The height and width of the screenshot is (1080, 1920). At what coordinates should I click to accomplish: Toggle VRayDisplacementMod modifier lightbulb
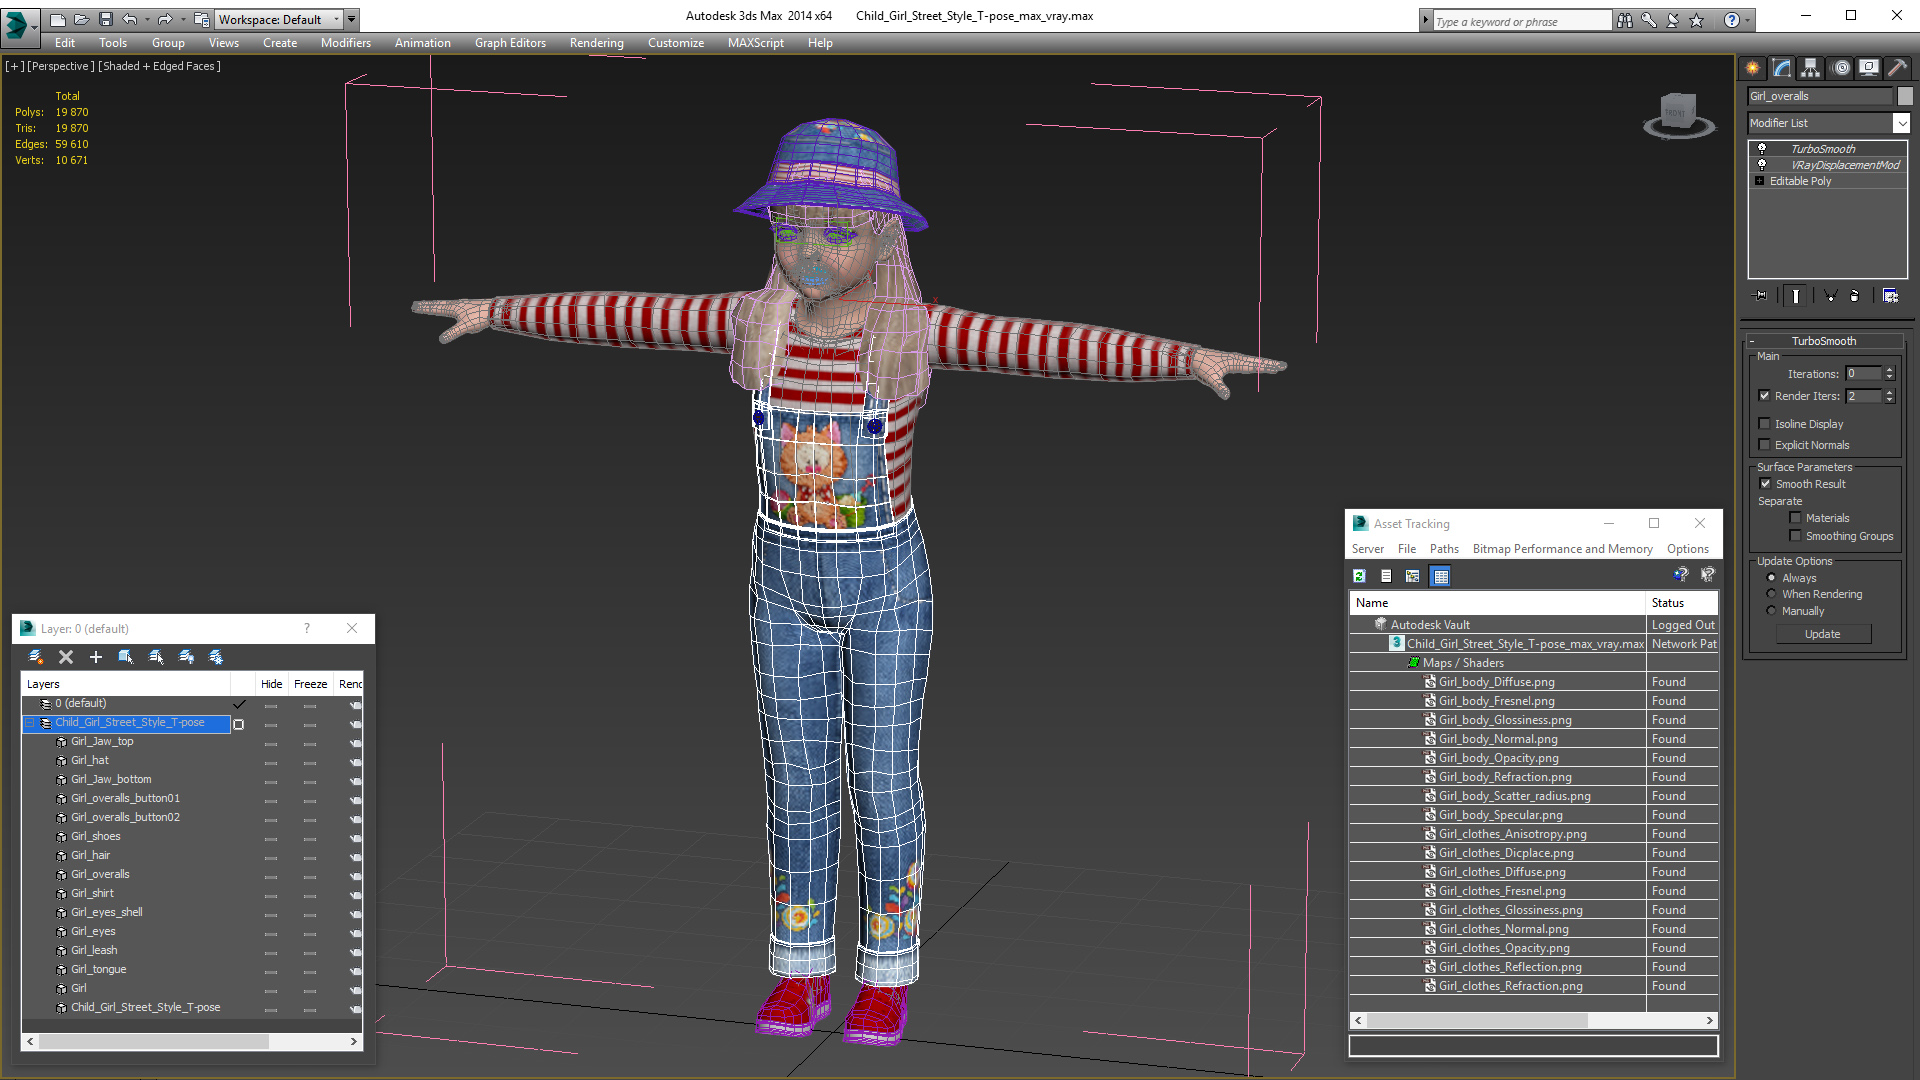pyautogui.click(x=1762, y=164)
